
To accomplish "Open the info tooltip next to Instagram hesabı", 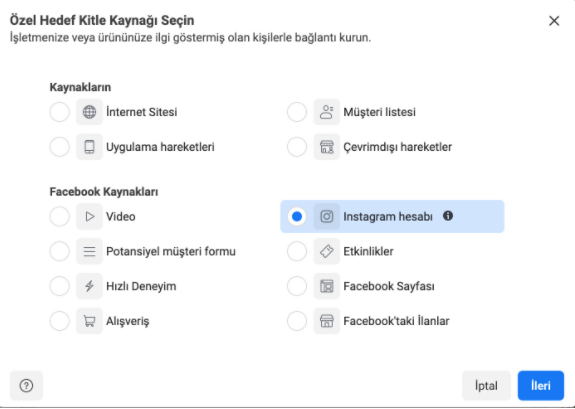I will [x=448, y=216].
